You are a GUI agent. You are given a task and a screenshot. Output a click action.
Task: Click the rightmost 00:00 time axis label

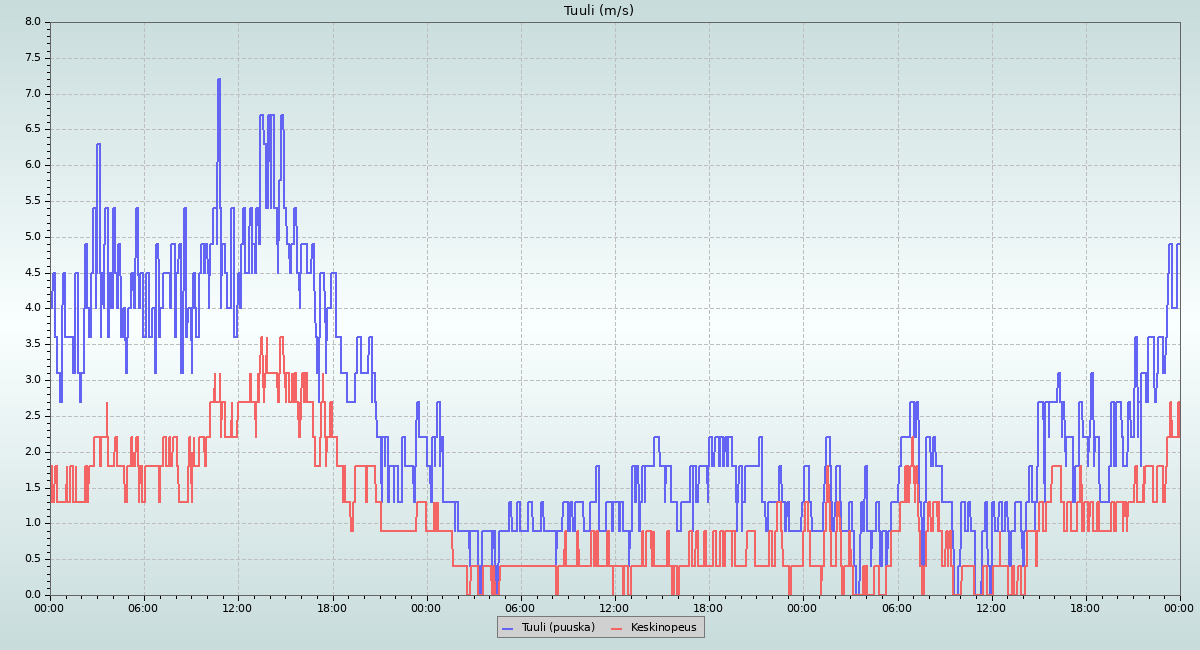click(1180, 607)
